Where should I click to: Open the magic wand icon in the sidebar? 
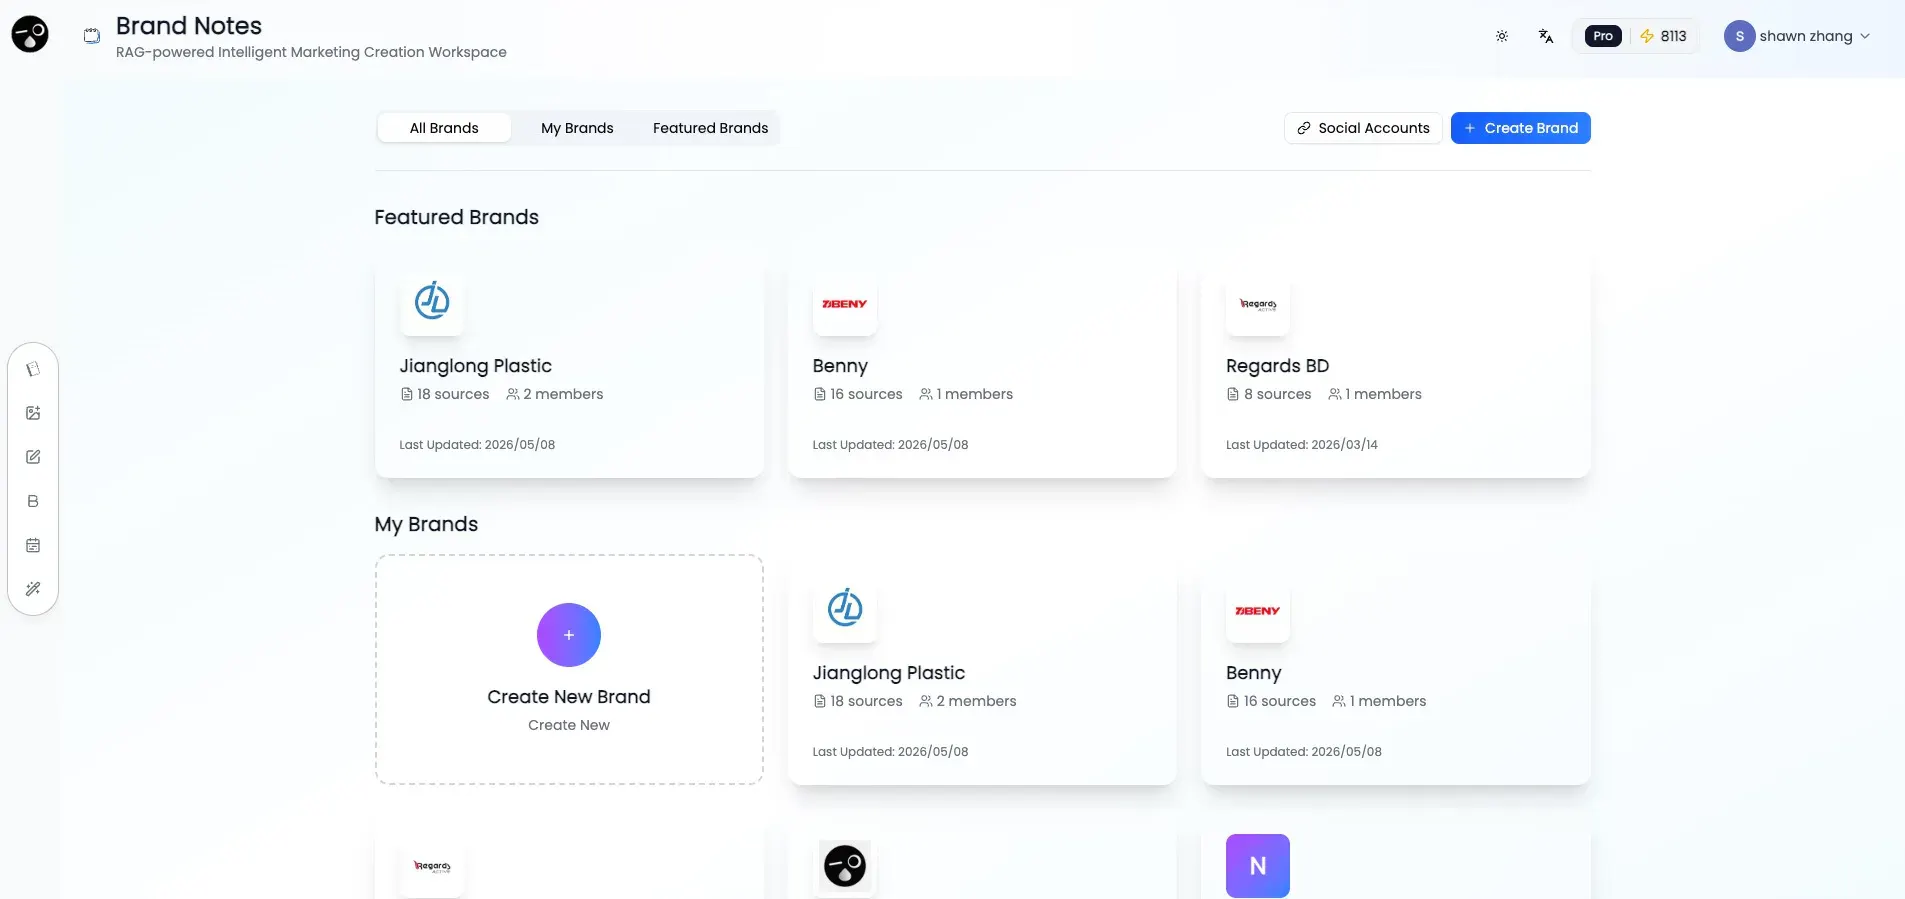pos(33,589)
